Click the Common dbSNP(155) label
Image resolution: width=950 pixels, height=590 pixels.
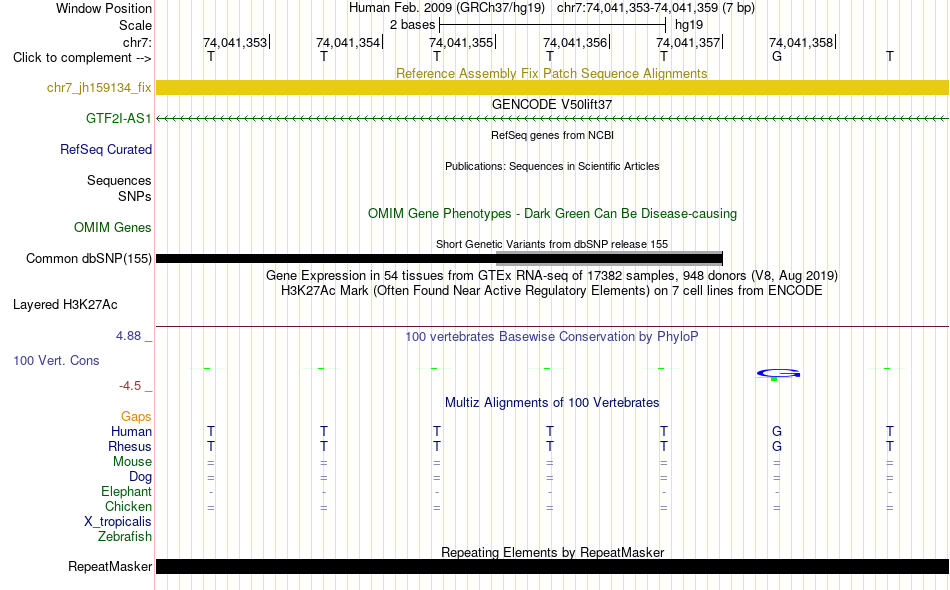(88, 259)
